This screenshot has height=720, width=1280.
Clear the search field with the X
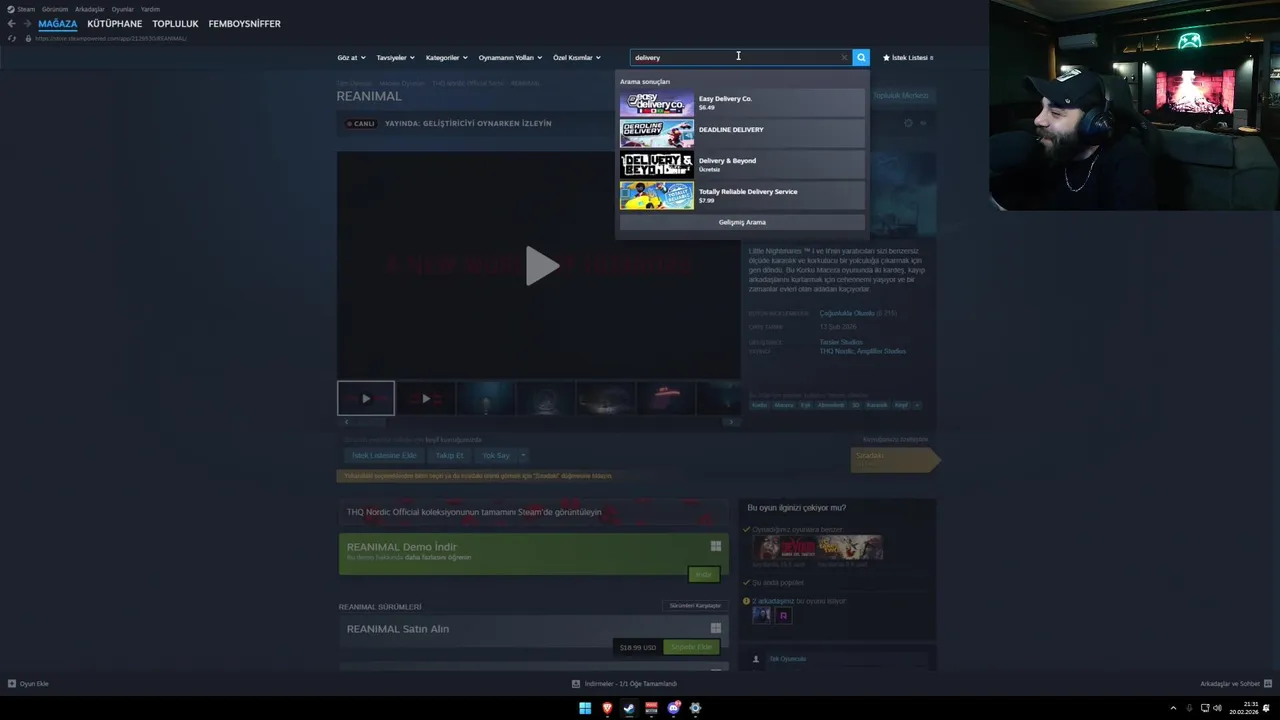(844, 58)
